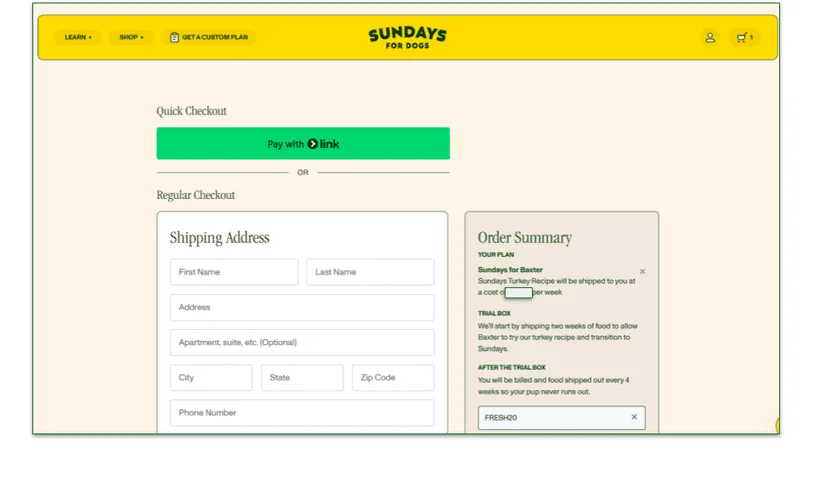This screenshot has width=814, height=487.
Task: Expand the Learn menu
Action: point(78,37)
